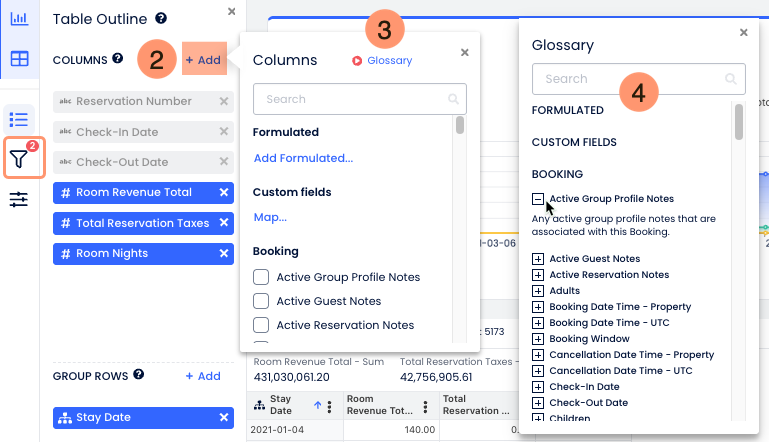Click the bar chart view icon
The height and width of the screenshot is (442, 769).
pyautogui.click(x=19, y=19)
